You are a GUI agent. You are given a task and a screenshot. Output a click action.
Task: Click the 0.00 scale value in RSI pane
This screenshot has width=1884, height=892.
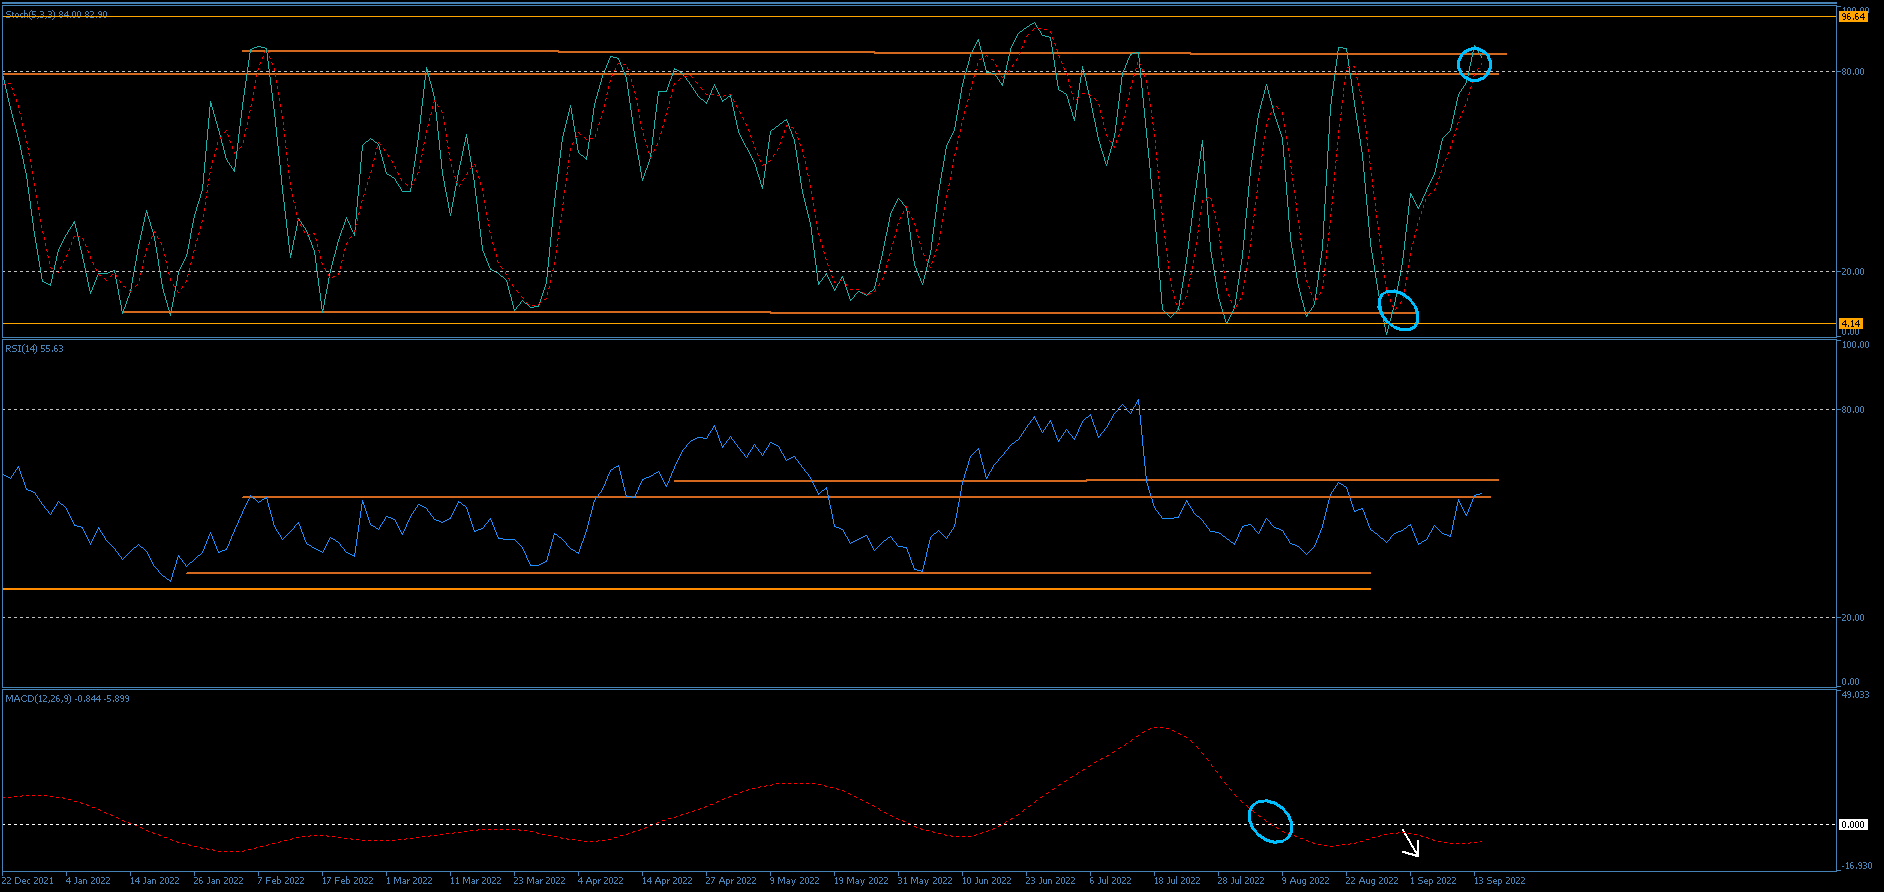1850,682
